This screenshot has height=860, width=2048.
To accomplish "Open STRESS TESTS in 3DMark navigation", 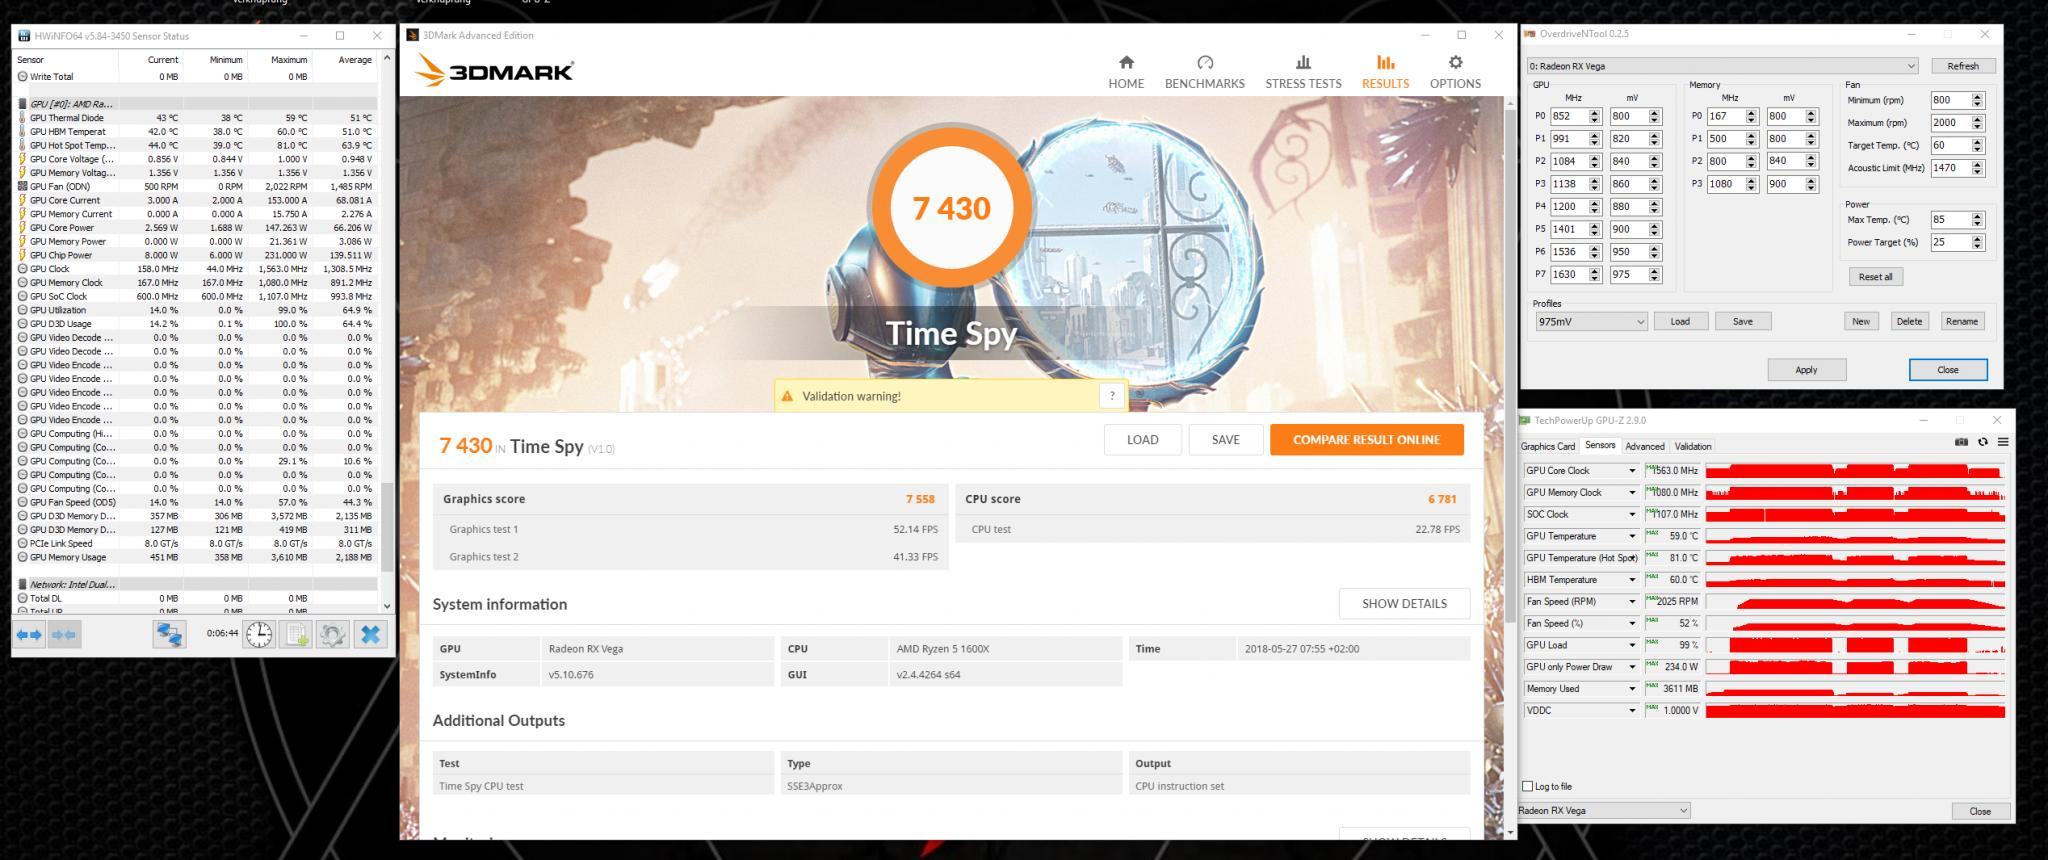I will pyautogui.click(x=1303, y=73).
